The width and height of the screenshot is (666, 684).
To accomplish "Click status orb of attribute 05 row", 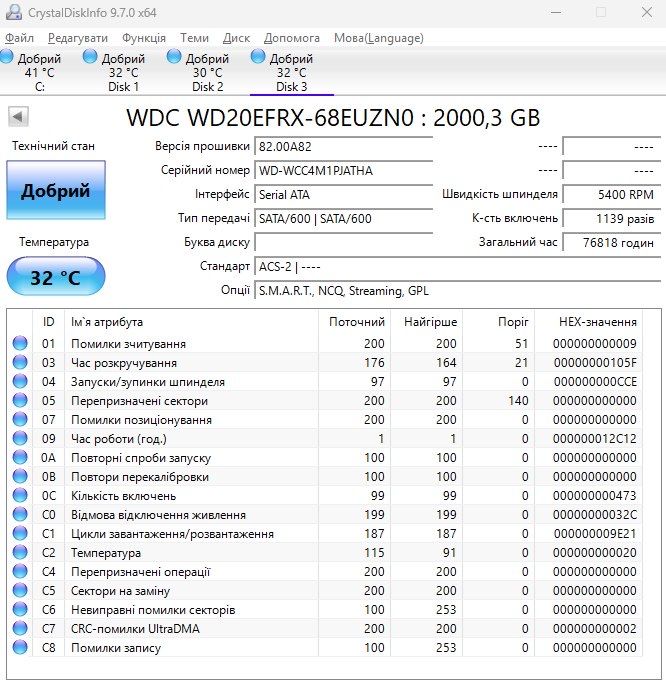I will tap(20, 400).
